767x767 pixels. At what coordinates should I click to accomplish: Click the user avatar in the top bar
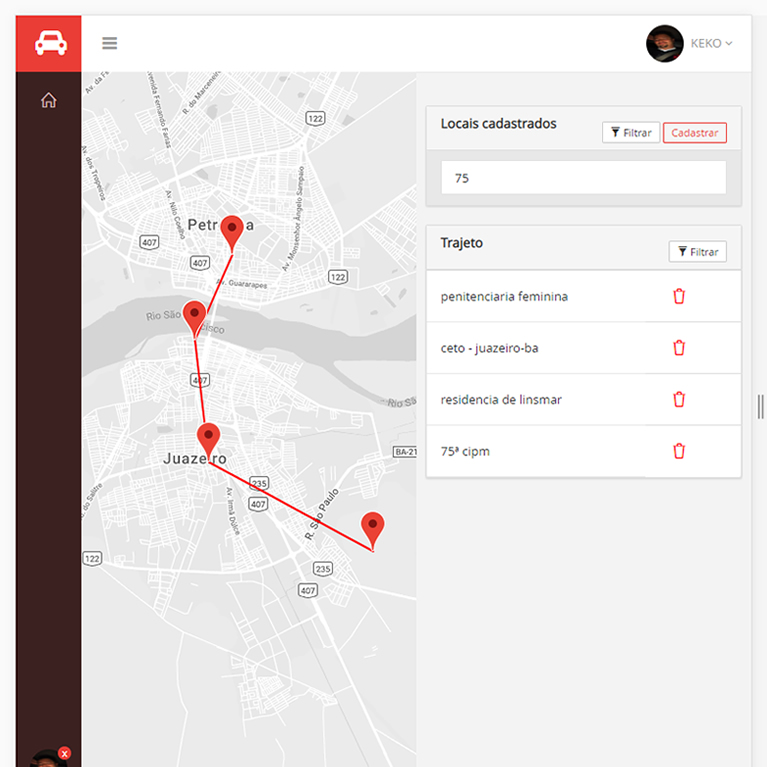point(664,44)
